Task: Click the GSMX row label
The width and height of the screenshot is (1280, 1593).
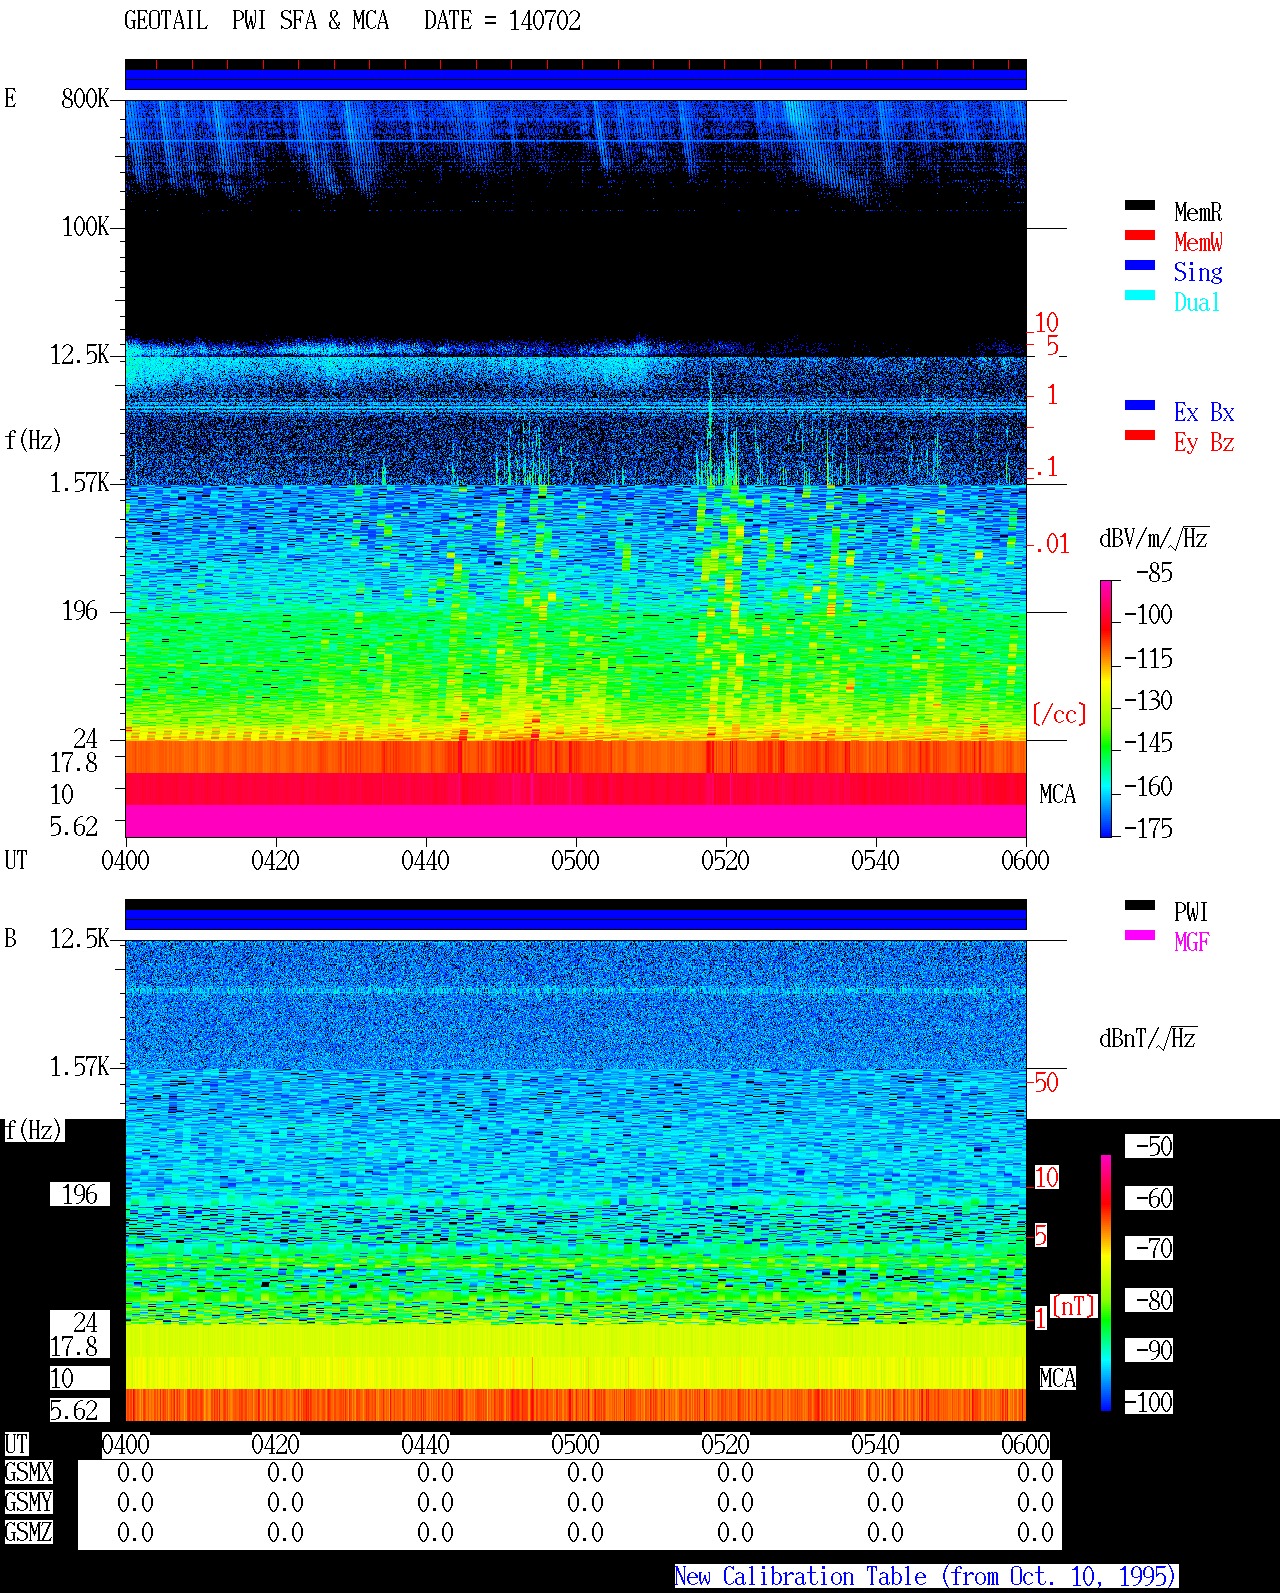Action: (28, 1473)
